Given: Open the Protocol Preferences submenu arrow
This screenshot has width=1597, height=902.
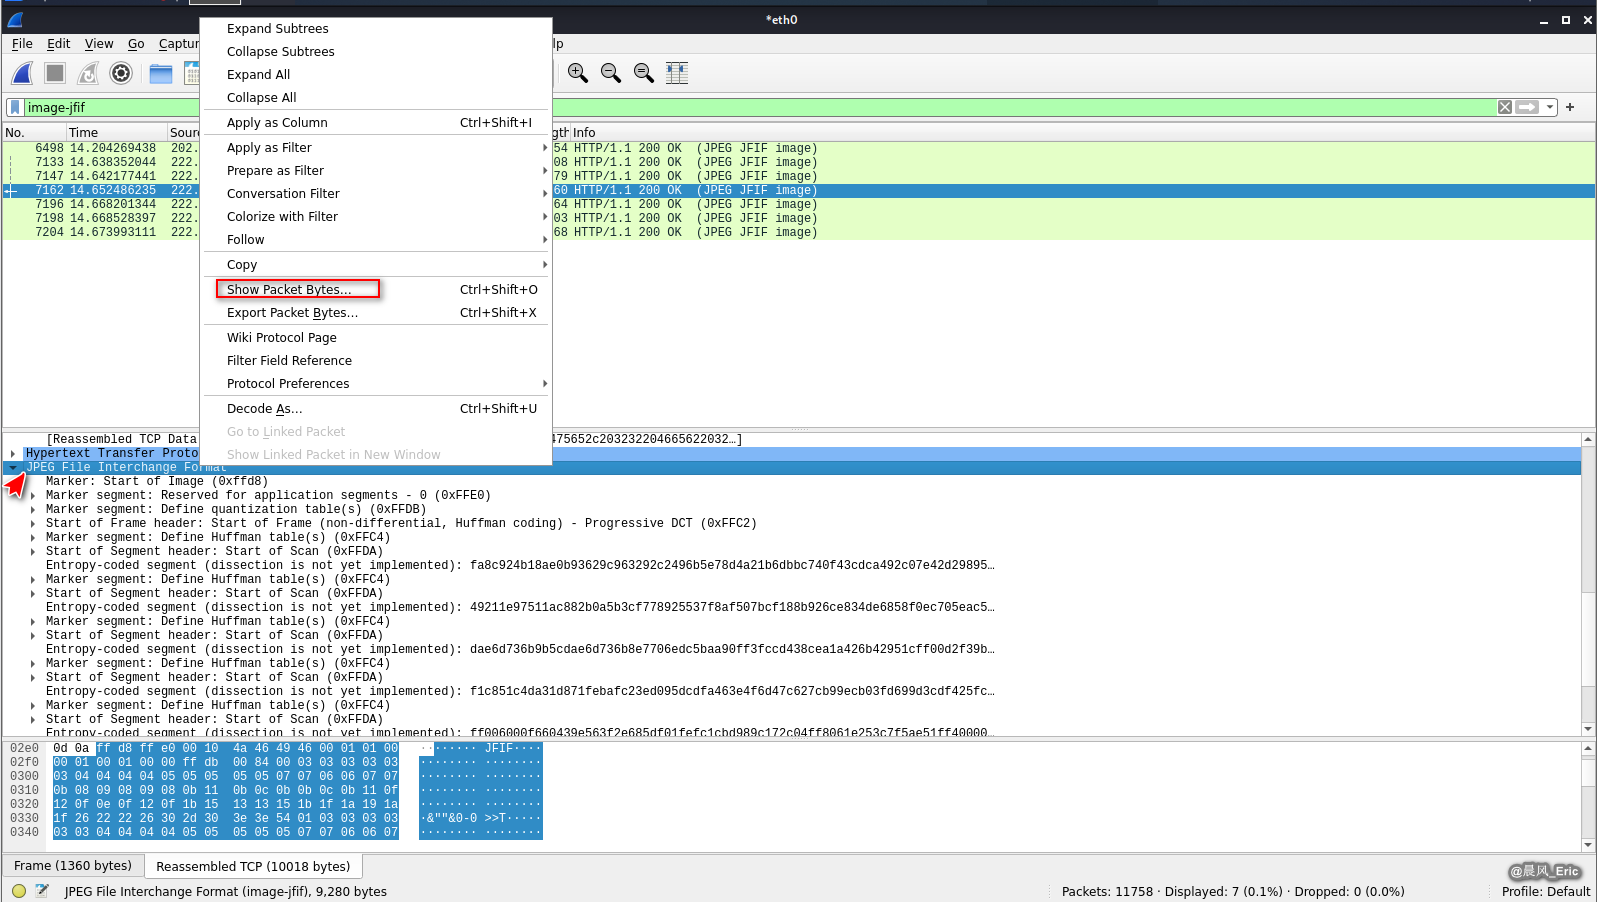Looking at the screenshot, I should pyautogui.click(x=545, y=383).
